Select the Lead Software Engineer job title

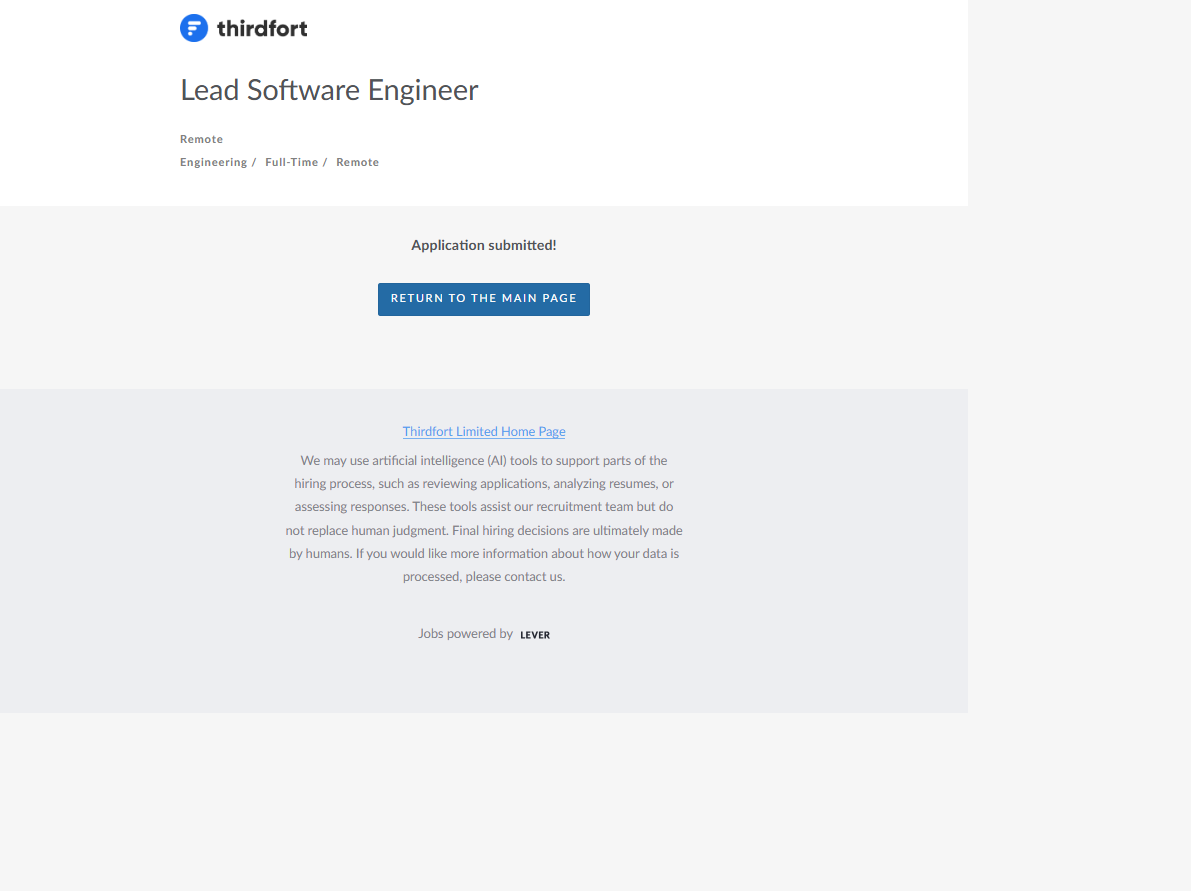click(x=329, y=90)
